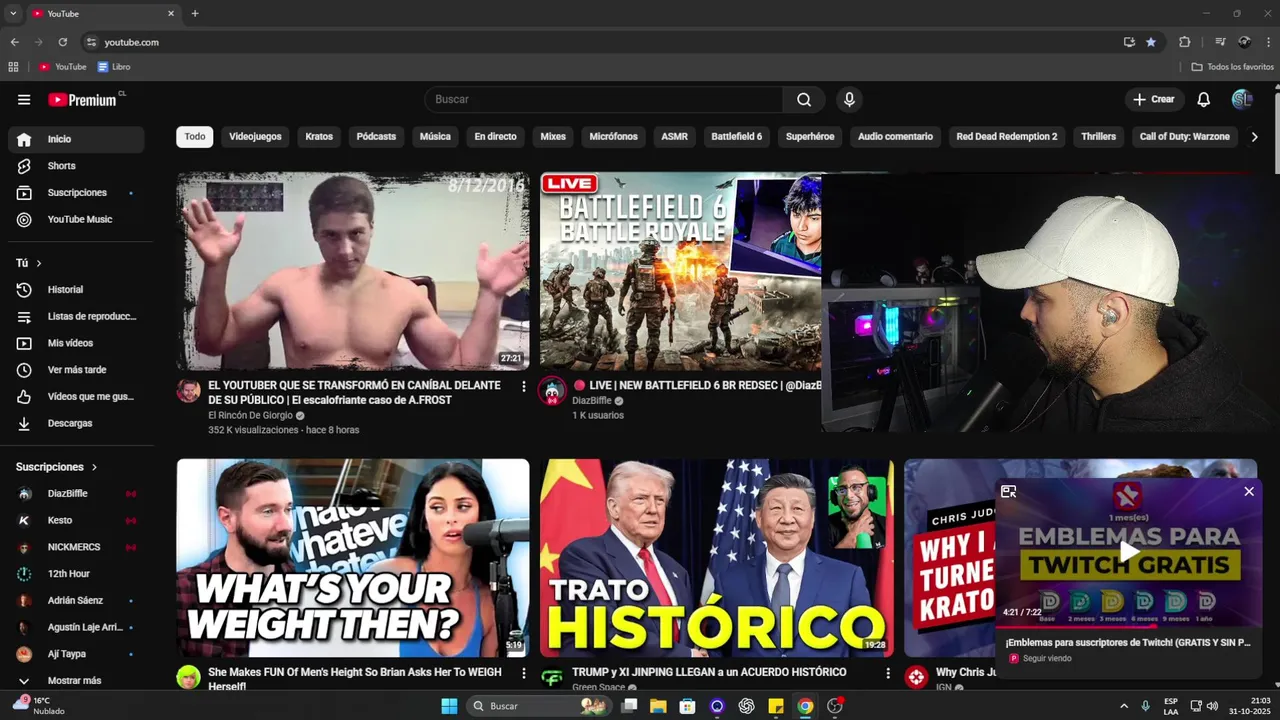Open DiazBiffle subscription channel
Viewport: 1280px width, 720px height.
pos(76,493)
